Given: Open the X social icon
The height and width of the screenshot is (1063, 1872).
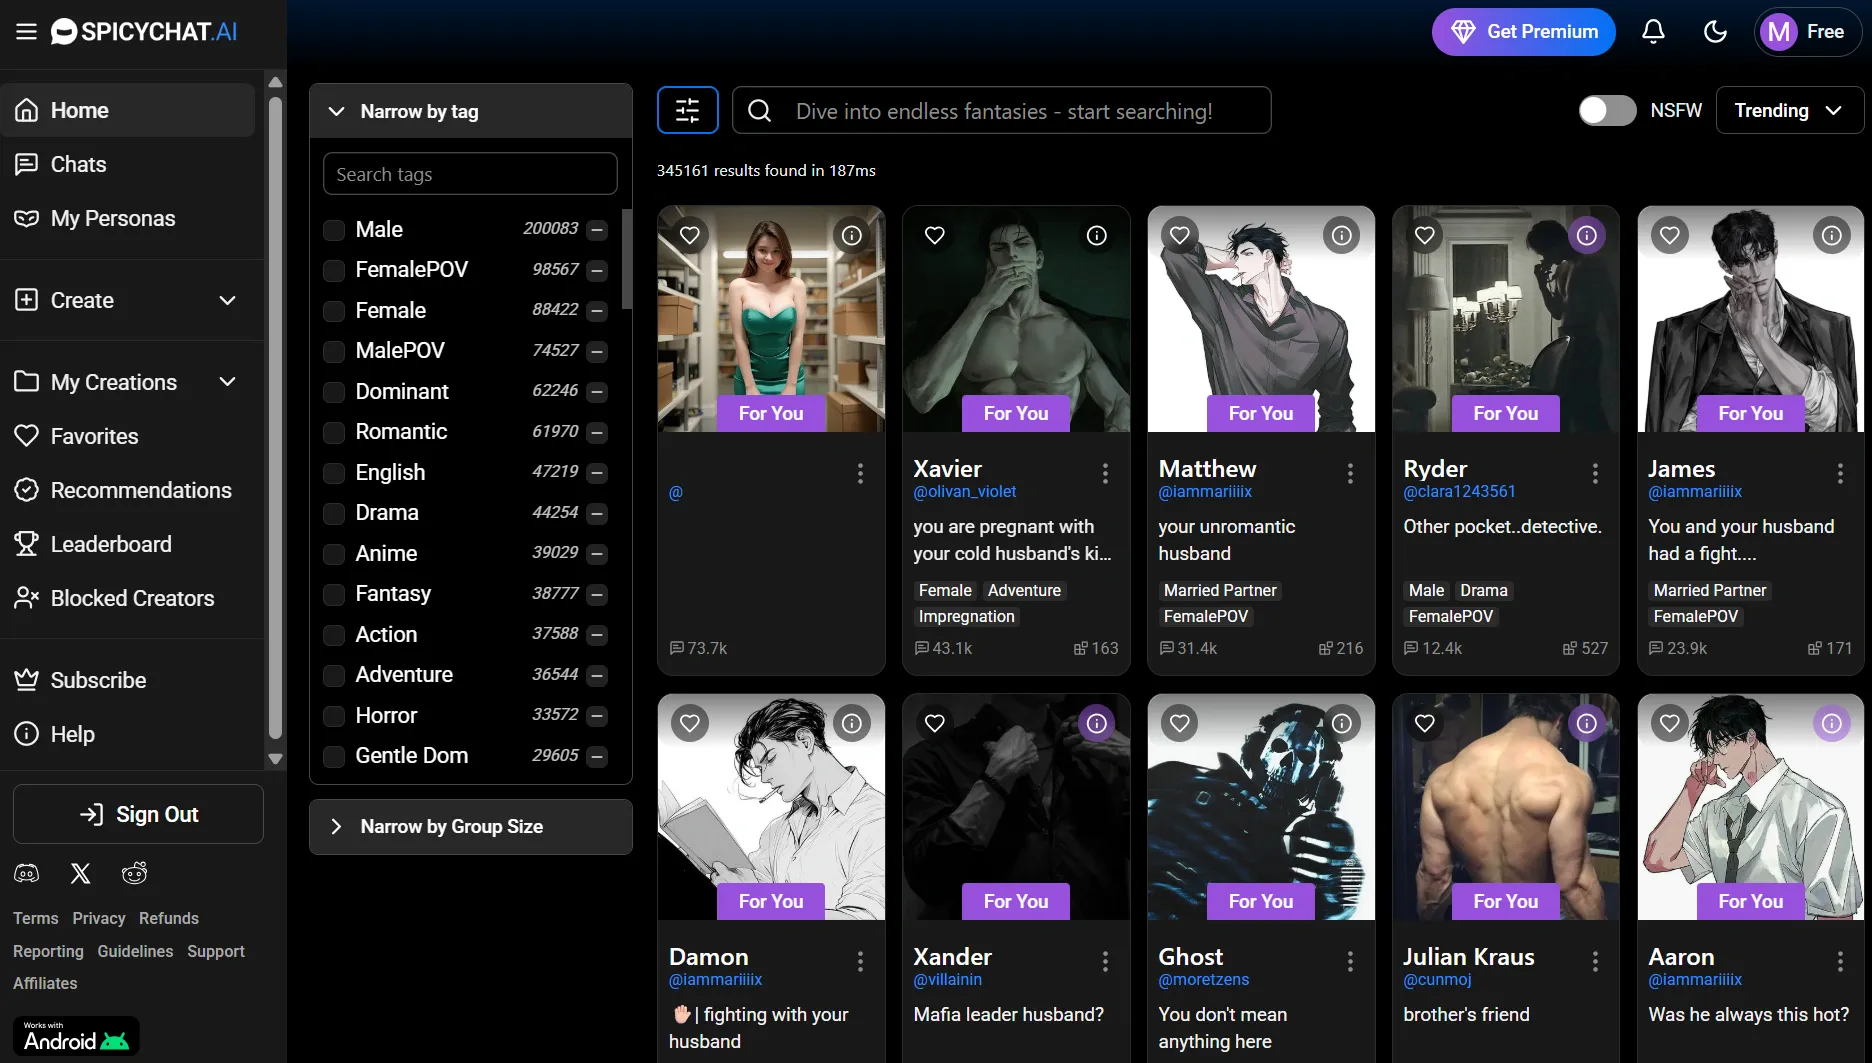Looking at the screenshot, I should point(81,874).
